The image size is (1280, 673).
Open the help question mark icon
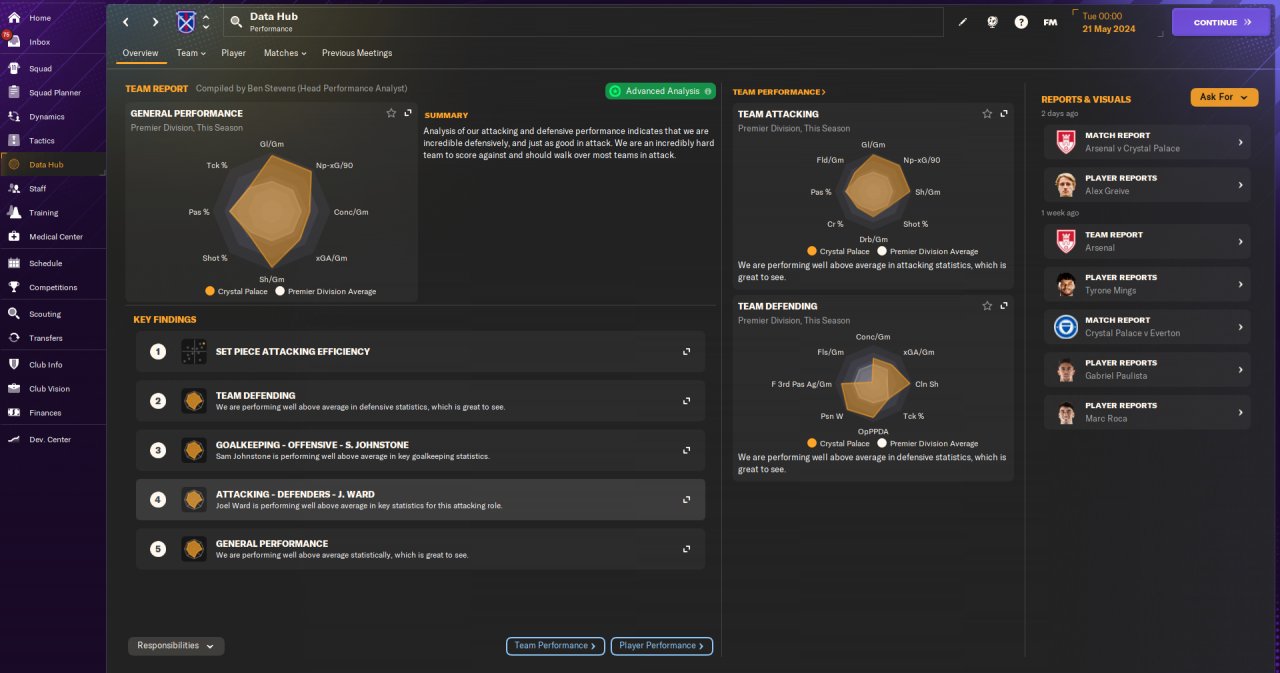1021,22
